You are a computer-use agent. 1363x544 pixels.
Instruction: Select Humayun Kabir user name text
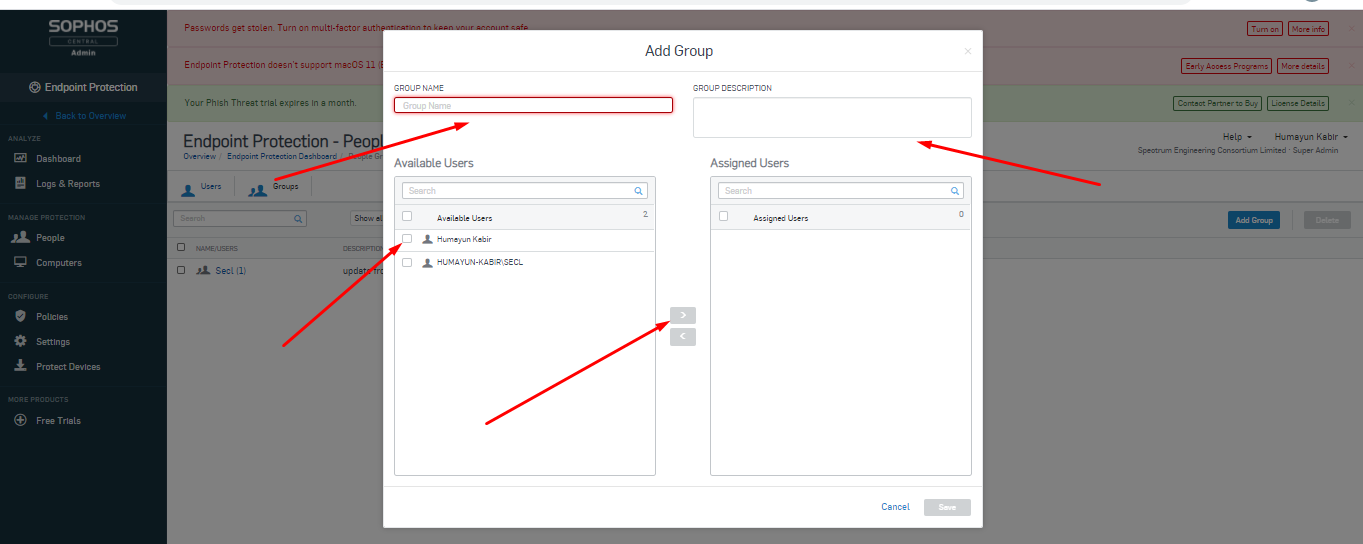[x=464, y=239]
